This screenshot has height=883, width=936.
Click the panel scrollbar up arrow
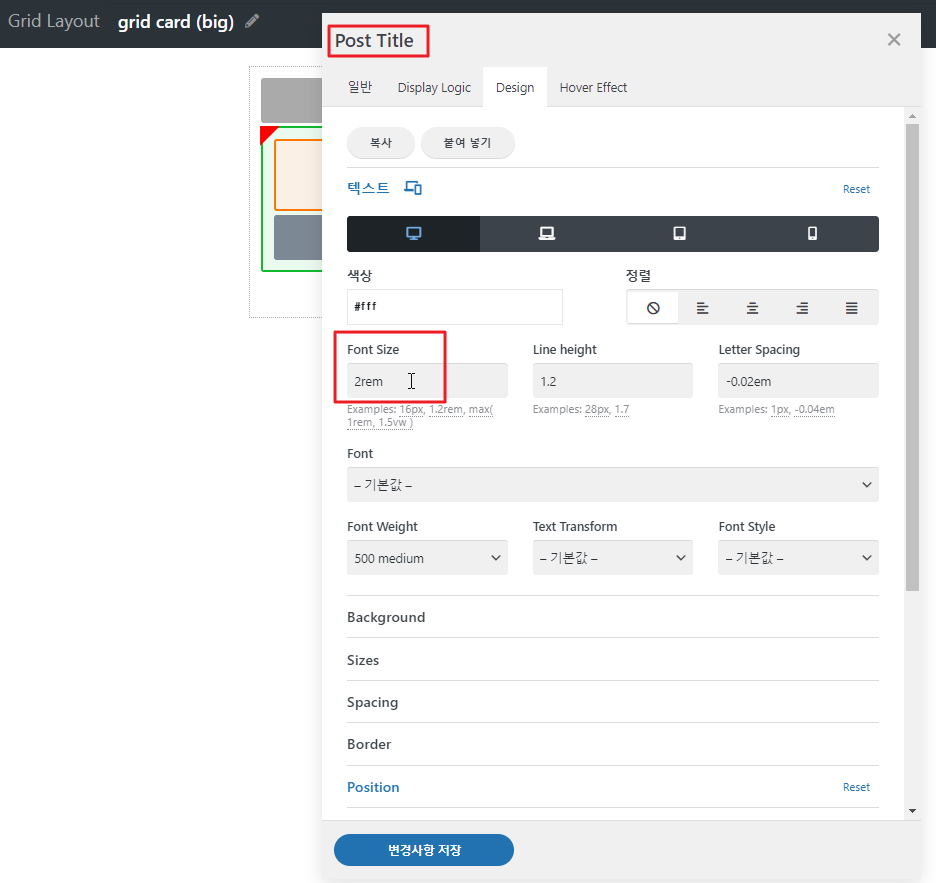coord(912,116)
